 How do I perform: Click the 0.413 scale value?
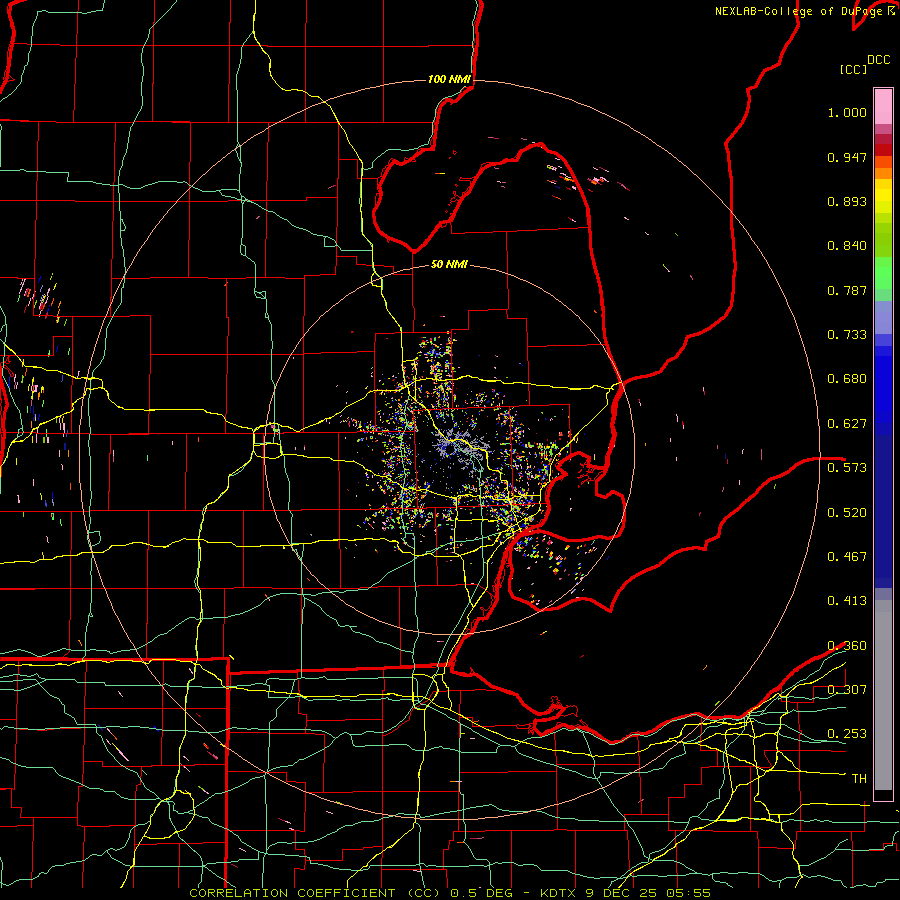tap(847, 601)
